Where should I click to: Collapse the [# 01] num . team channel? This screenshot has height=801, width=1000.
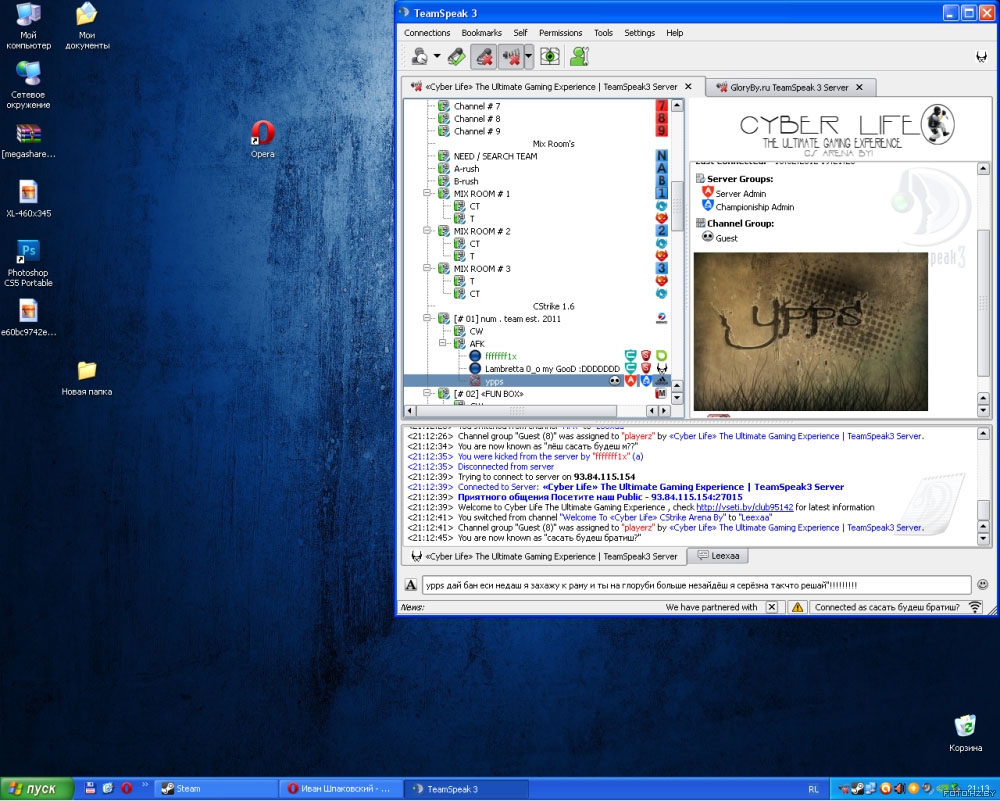427,318
